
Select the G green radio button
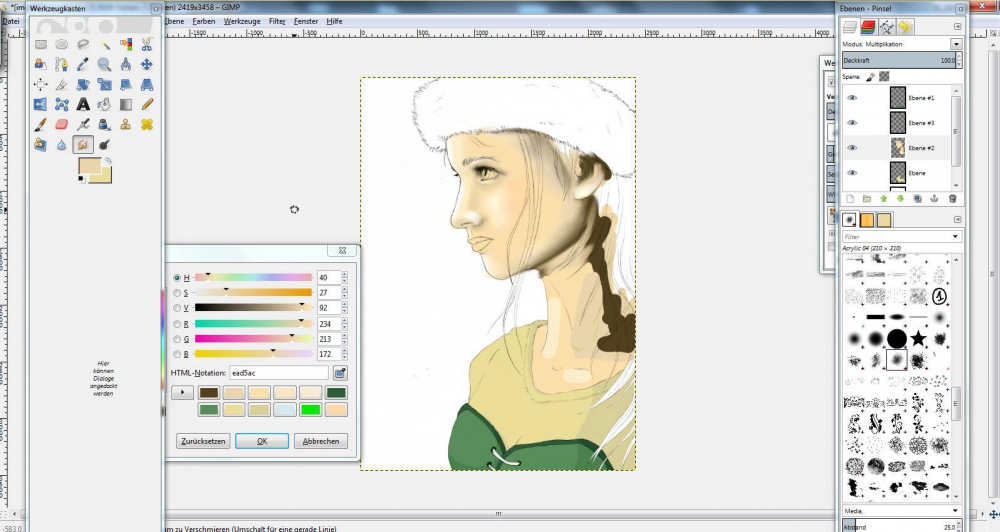pos(177,339)
